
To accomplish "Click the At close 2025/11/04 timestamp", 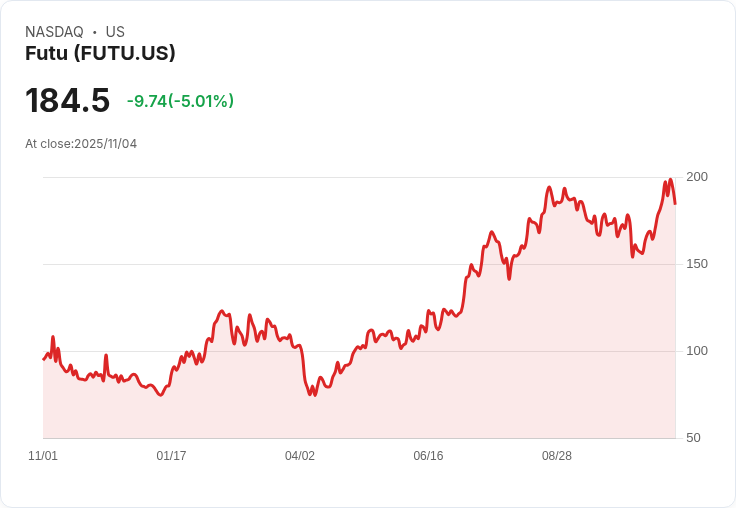I will coord(81,144).
